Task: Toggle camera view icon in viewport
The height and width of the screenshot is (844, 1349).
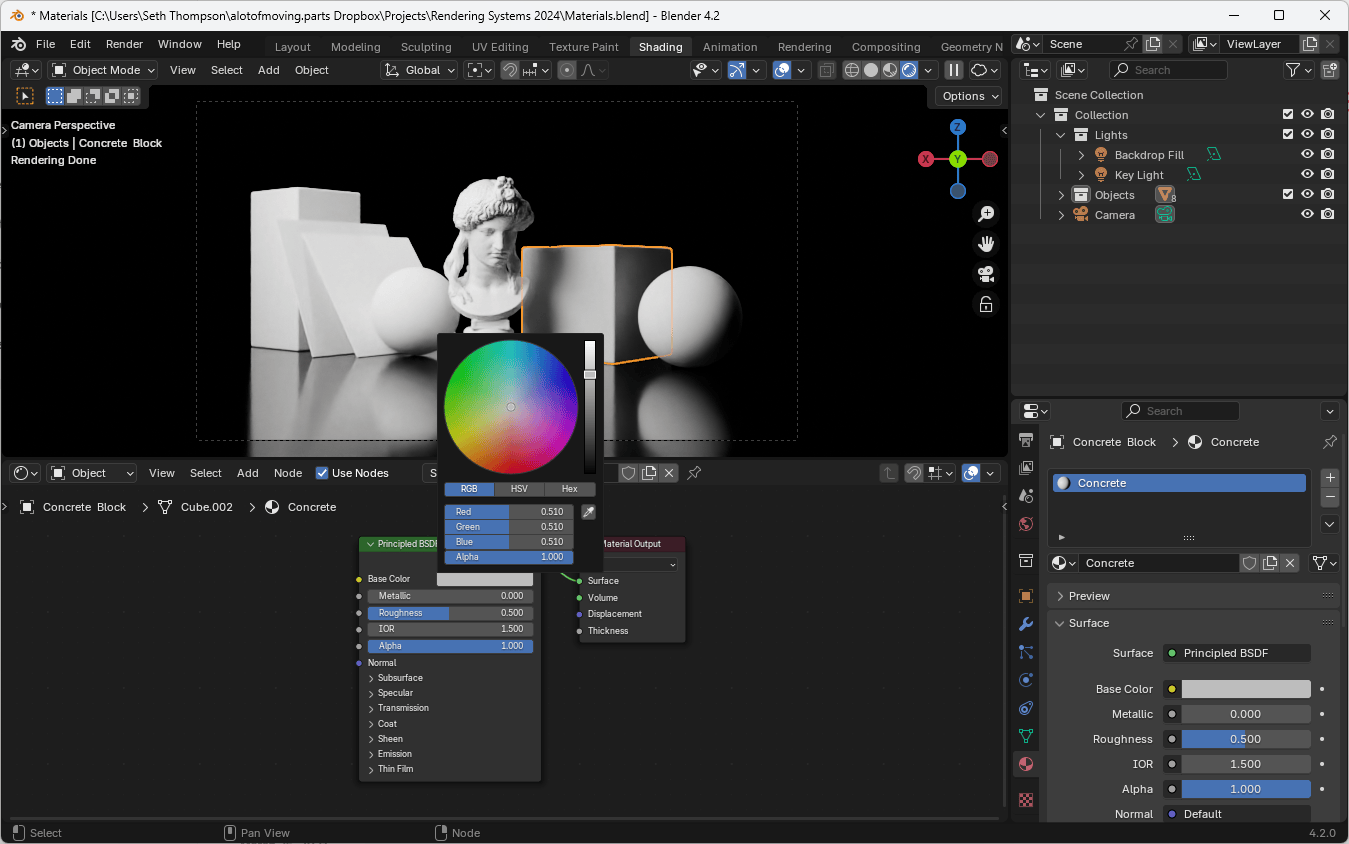Action: (986, 274)
